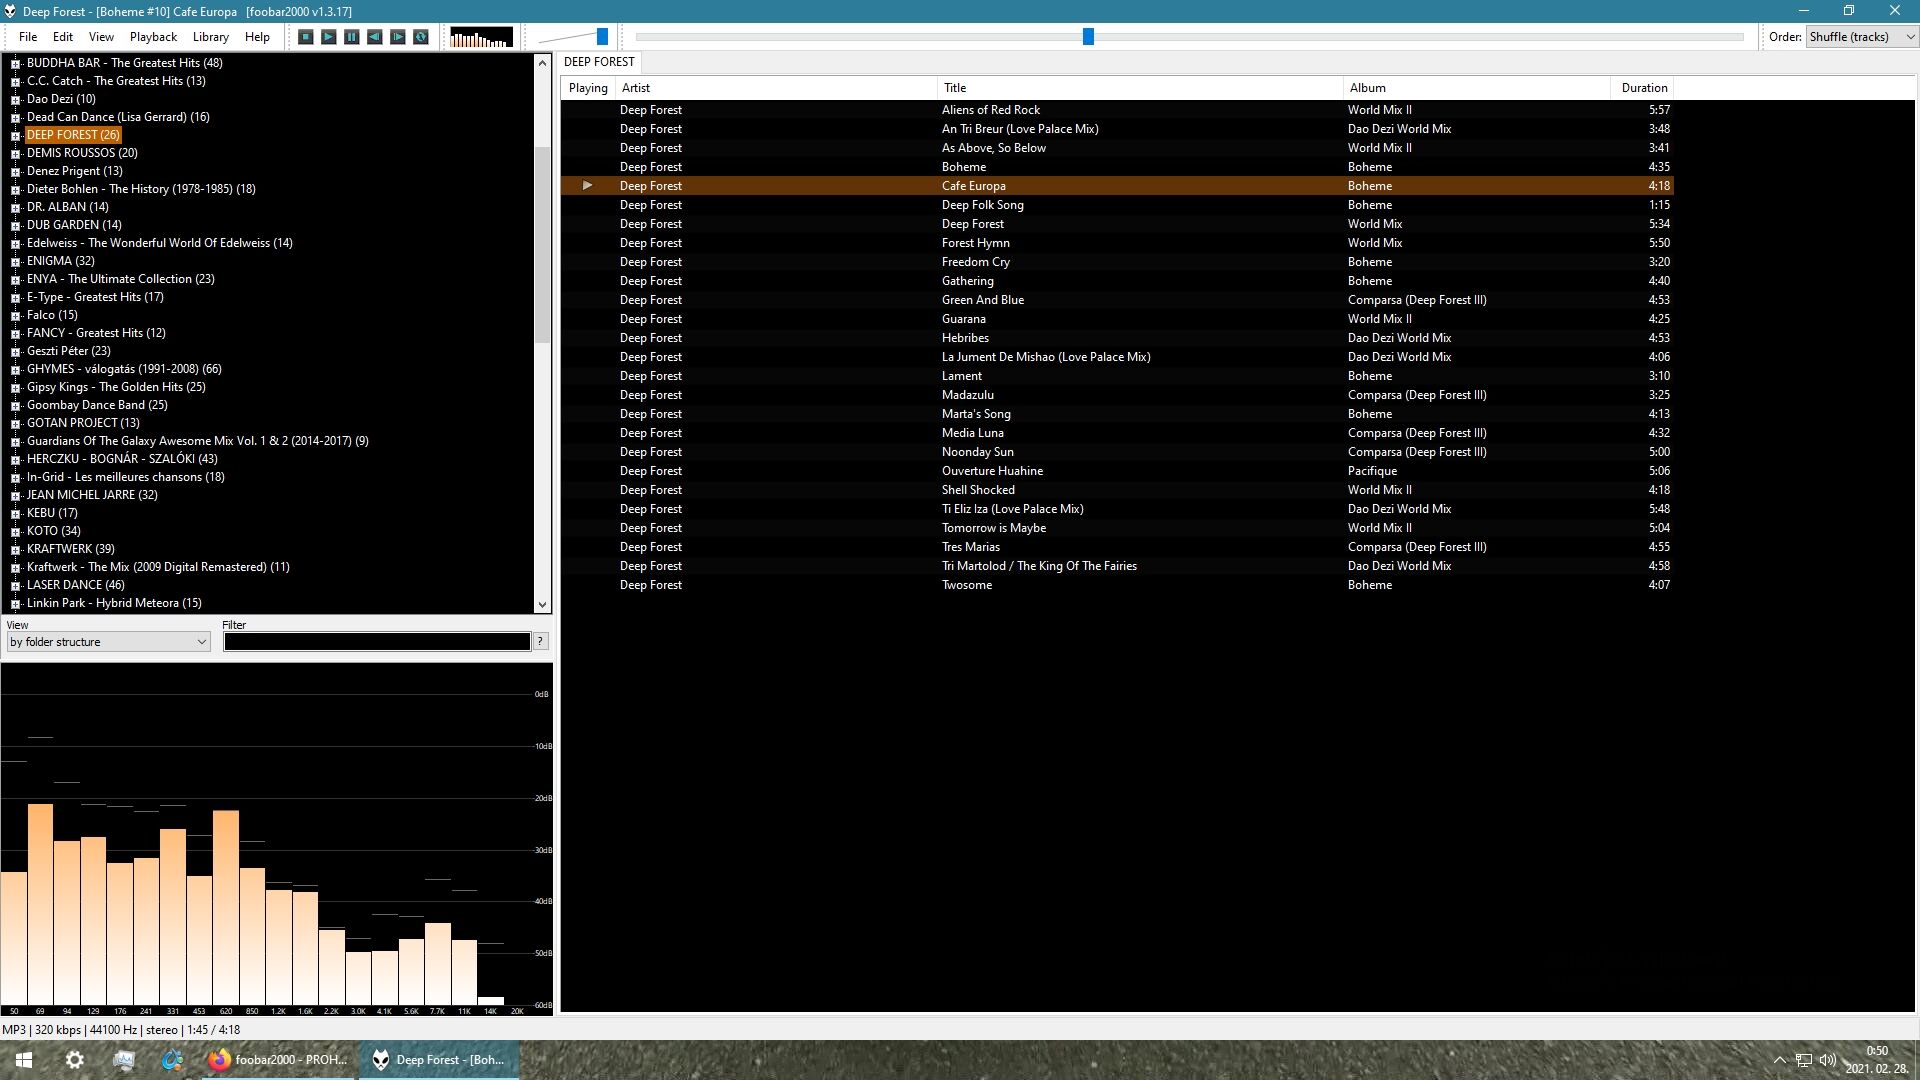Open the Playback menu
This screenshot has width=1920, height=1080.
[153, 37]
